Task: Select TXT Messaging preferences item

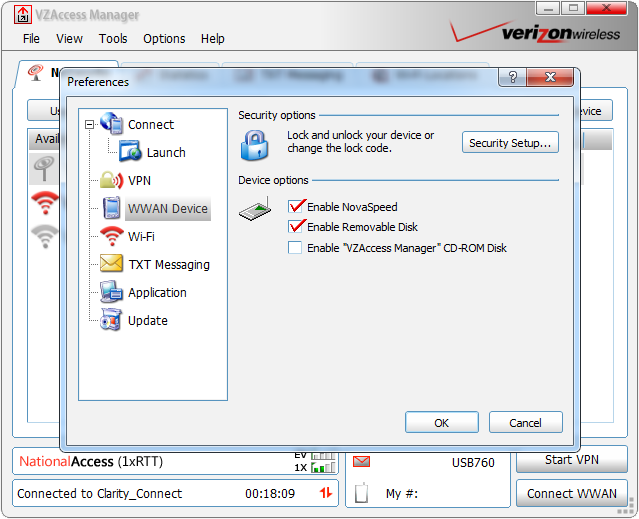Action: (169, 265)
